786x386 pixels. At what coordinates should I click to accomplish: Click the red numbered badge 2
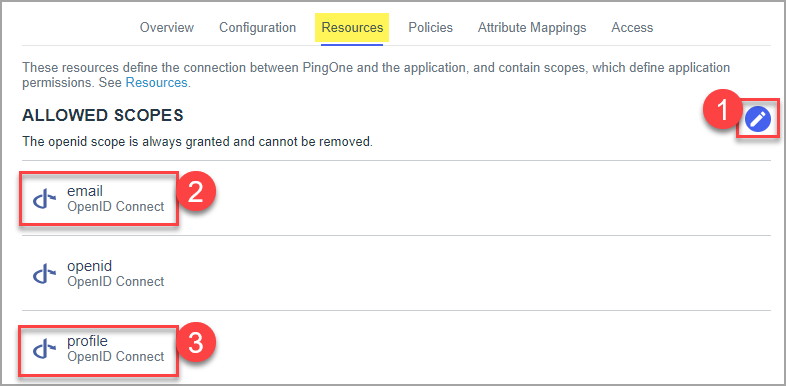[195, 192]
